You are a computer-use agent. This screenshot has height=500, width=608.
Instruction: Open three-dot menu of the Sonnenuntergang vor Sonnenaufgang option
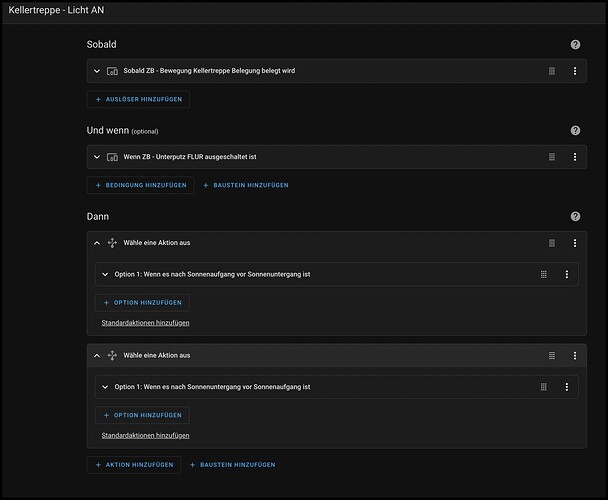tap(567, 387)
